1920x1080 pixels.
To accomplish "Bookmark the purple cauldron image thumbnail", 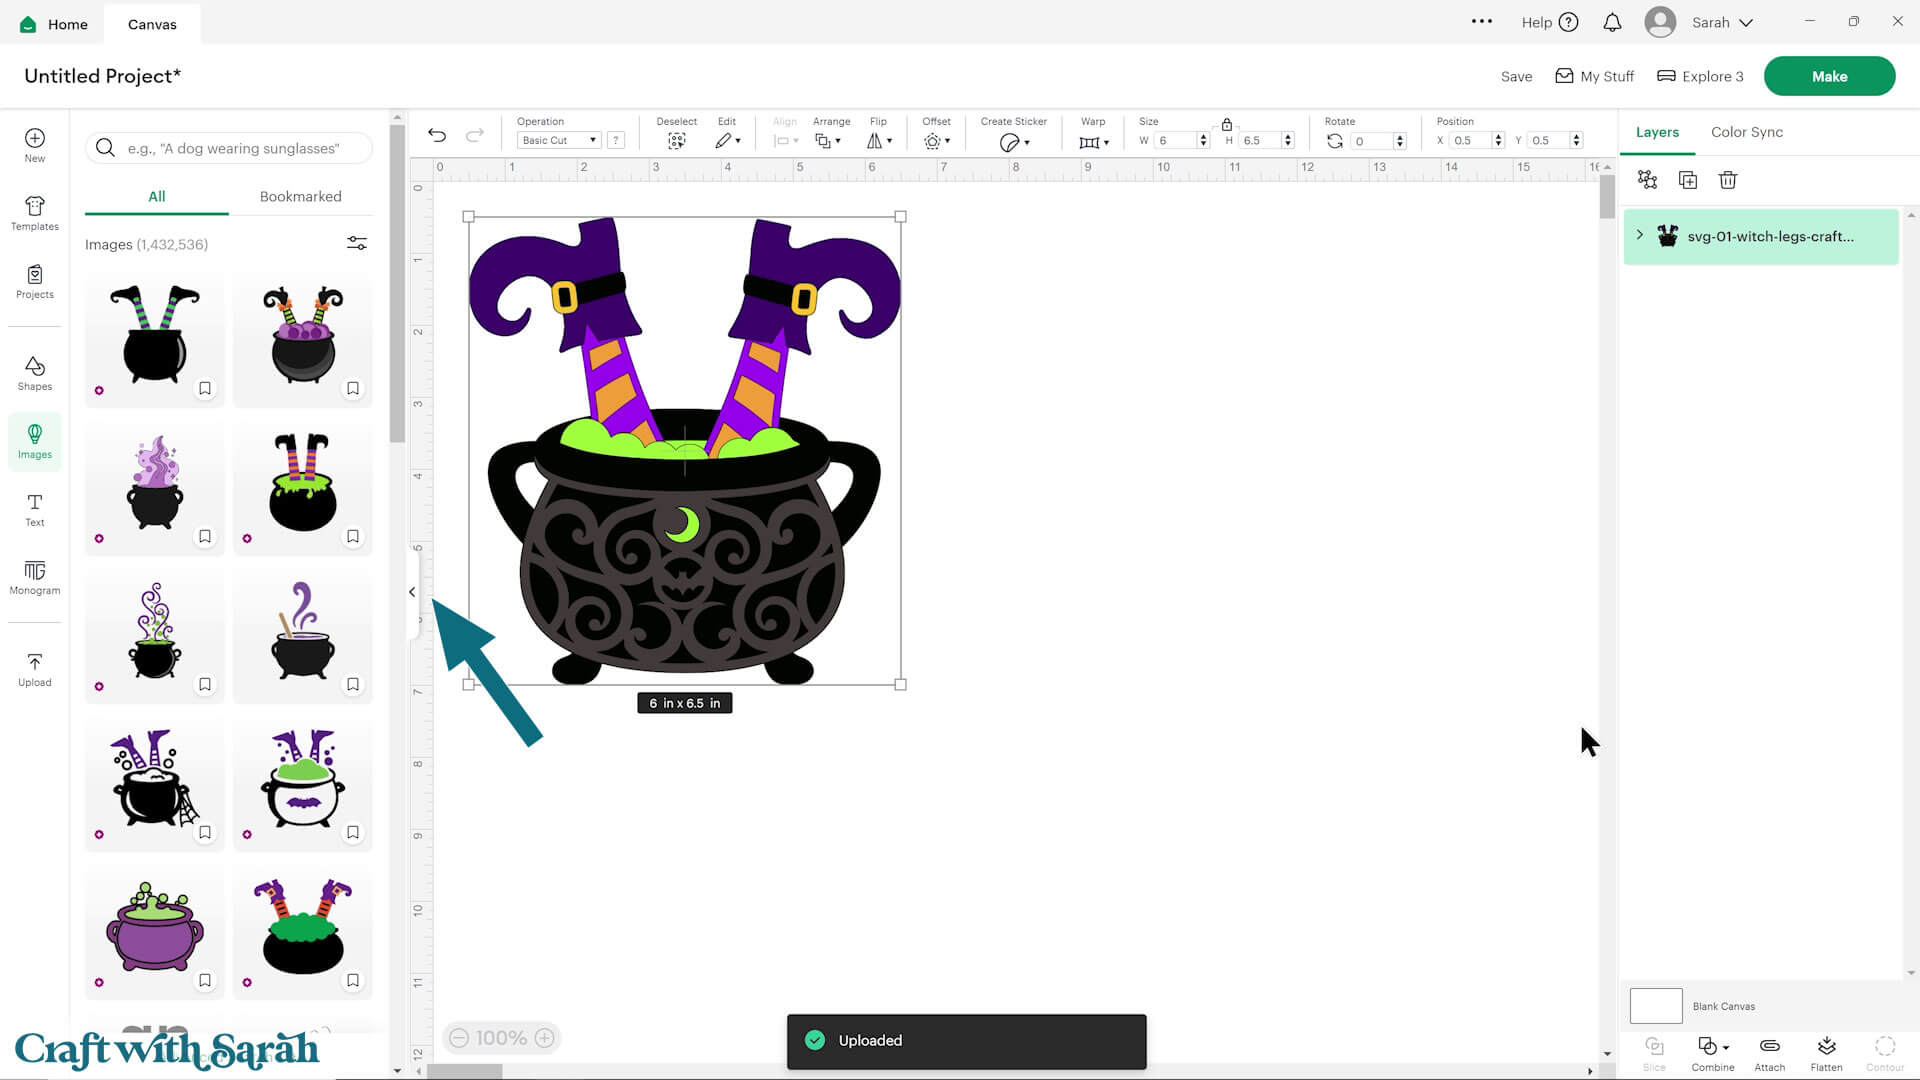I will click(x=205, y=980).
